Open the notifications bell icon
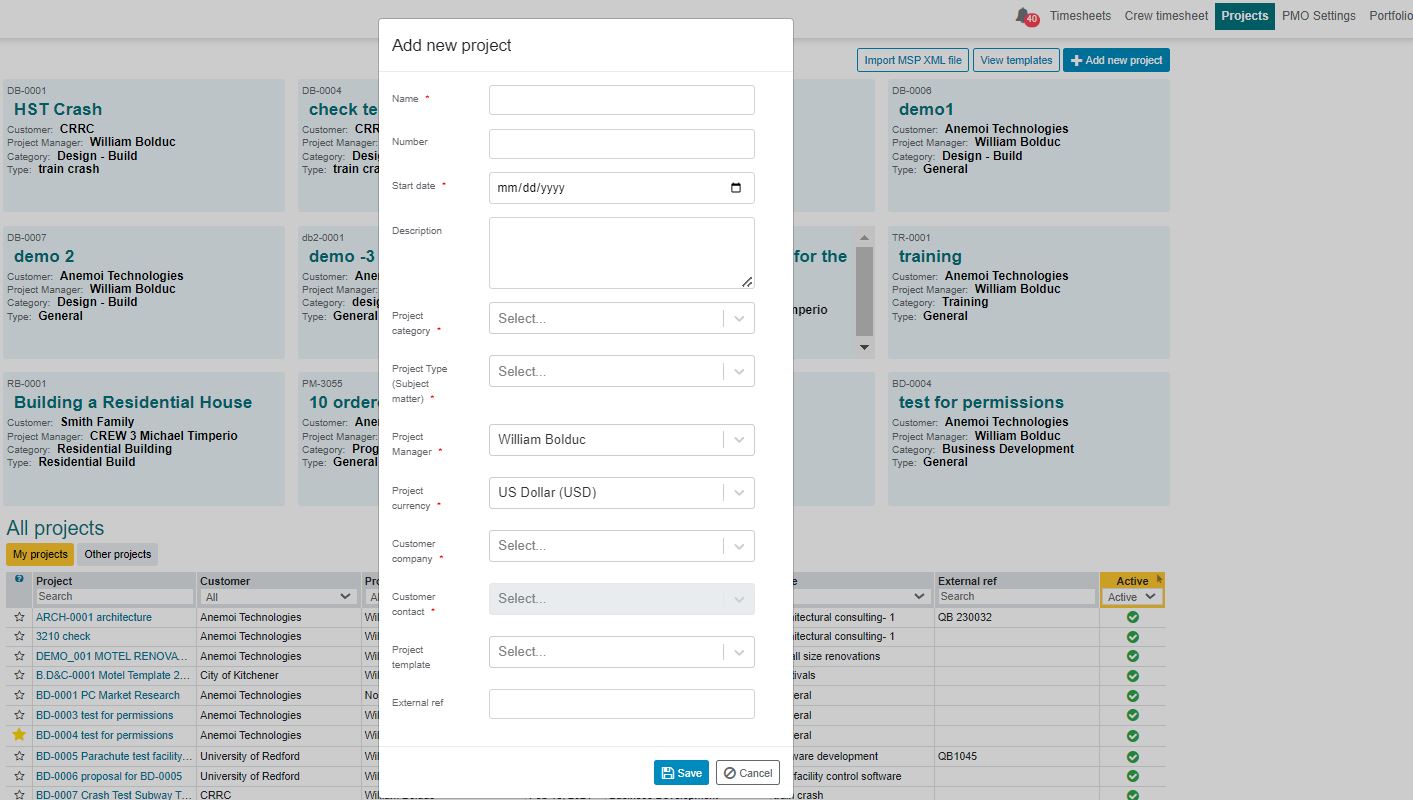1413x800 pixels. point(1024,16)
